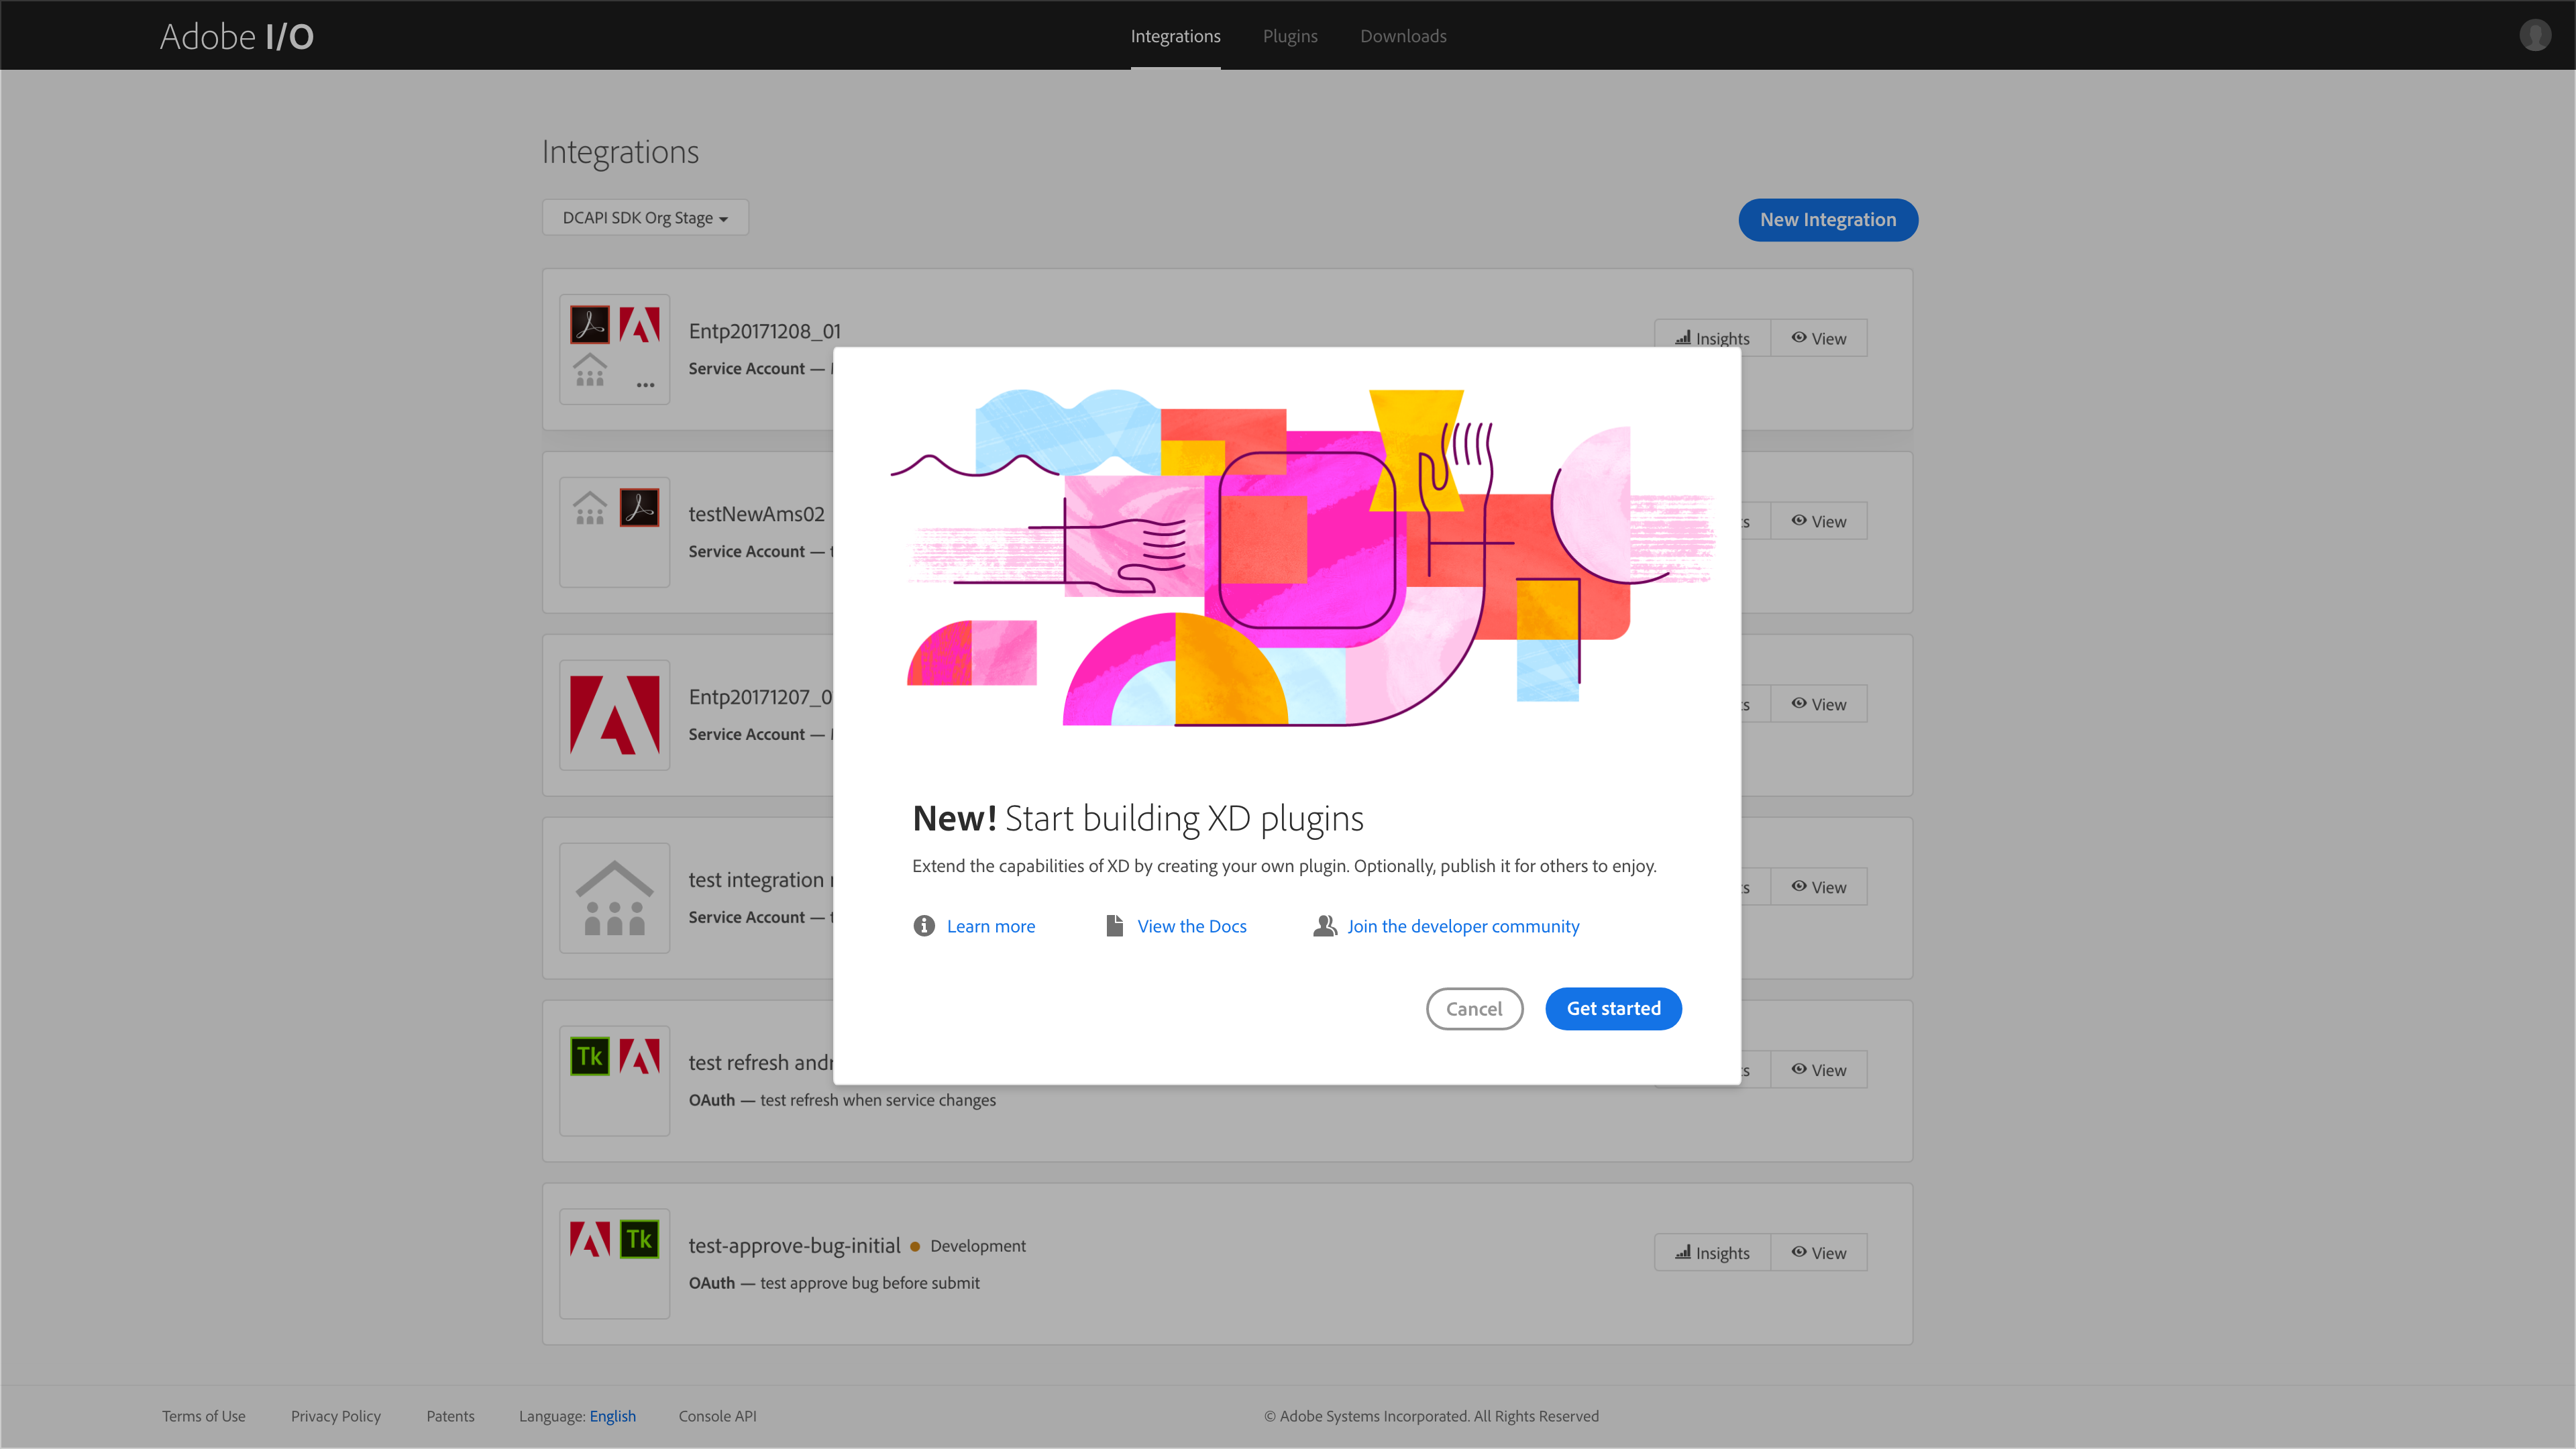Click 'test approve bug before submit' description
Image resolution: width=2576 pixels, height=1449 pixels.
(869, 1283)
